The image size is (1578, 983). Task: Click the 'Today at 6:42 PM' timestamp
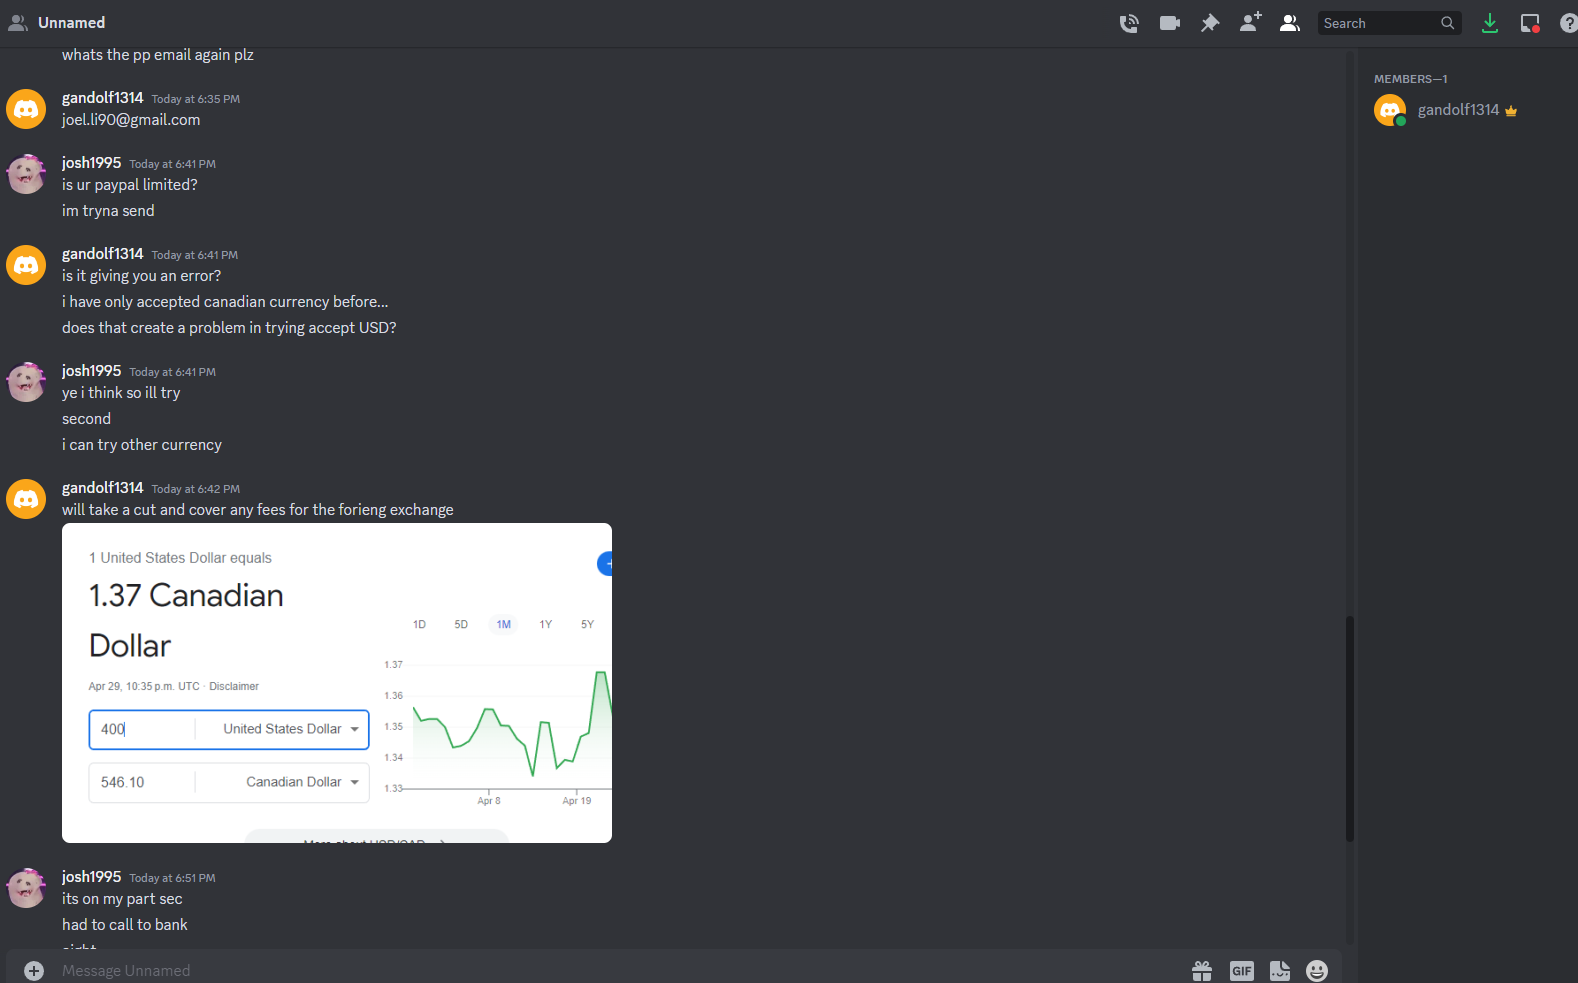click(x=196, y=489)
